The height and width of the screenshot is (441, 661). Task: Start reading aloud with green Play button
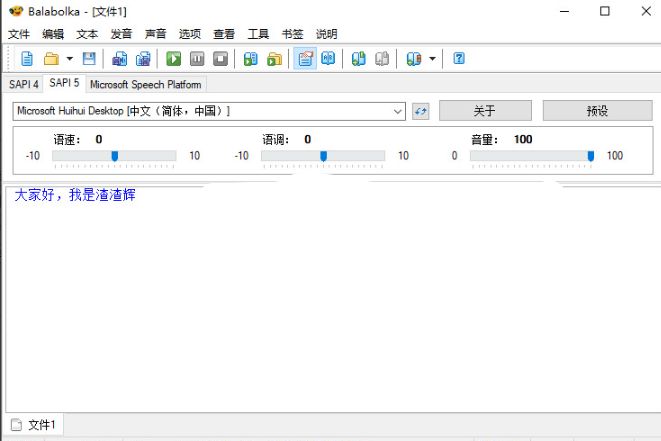[x=174, y=59]
